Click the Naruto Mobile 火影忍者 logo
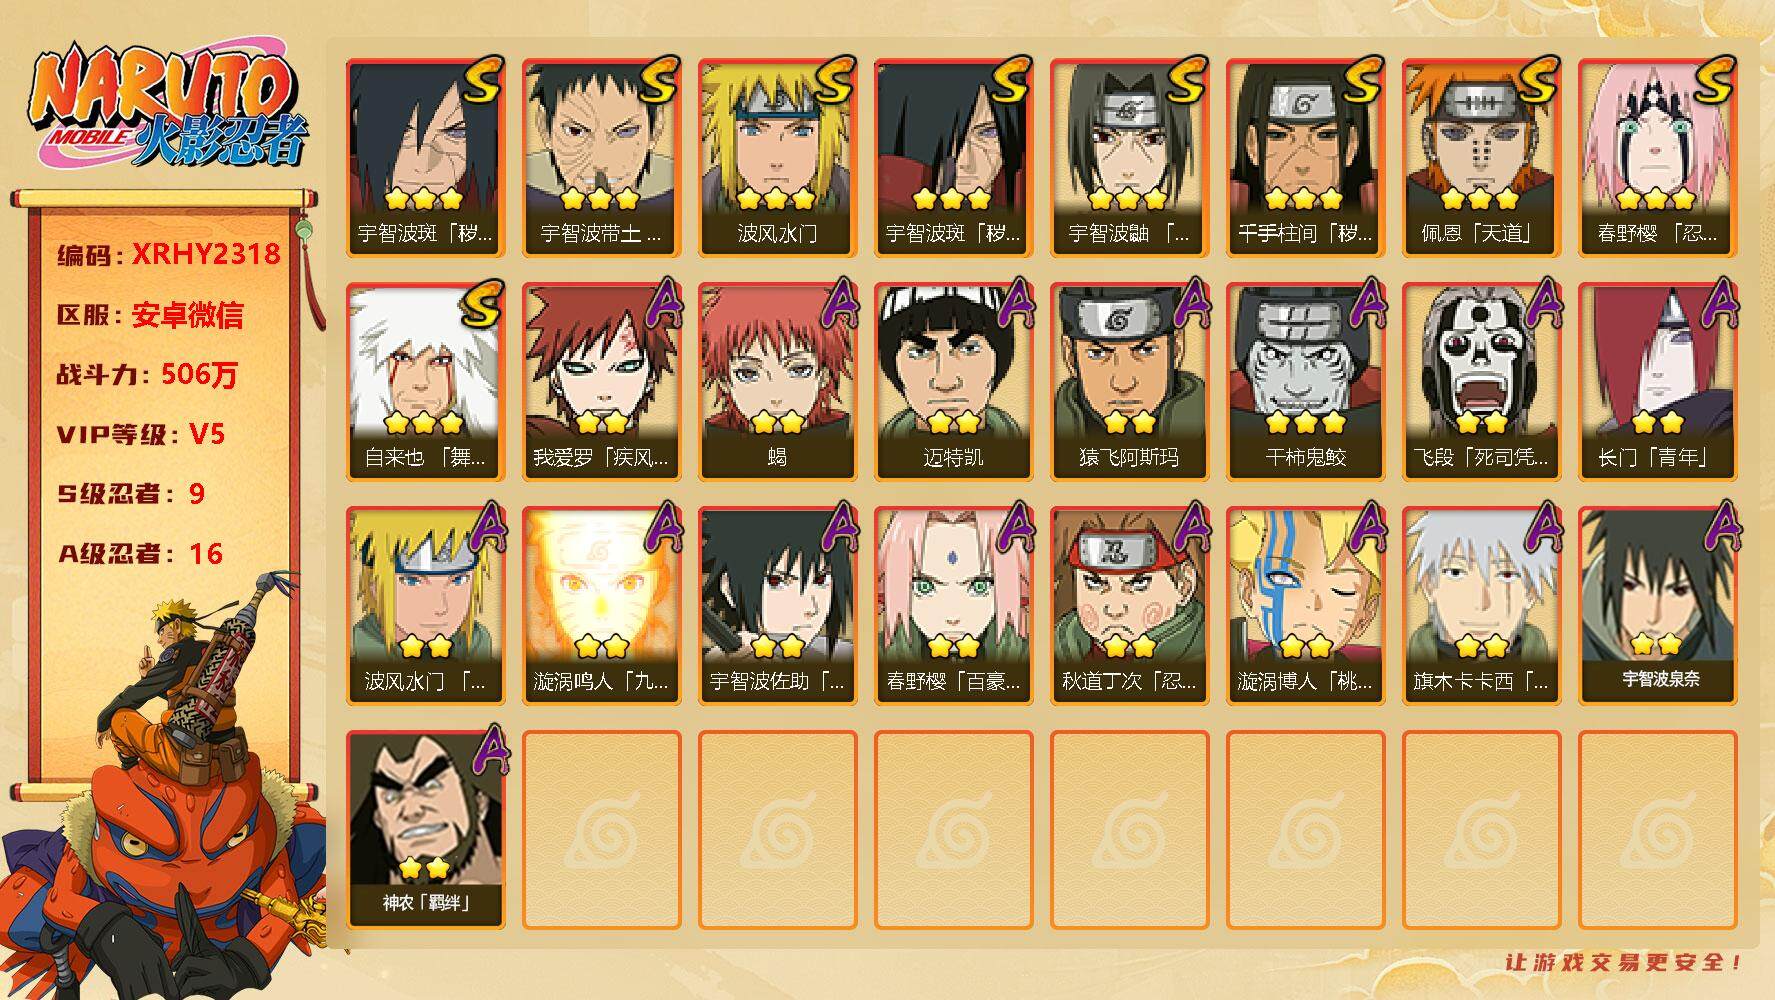1775x1000 pixels. pos(165,107)
